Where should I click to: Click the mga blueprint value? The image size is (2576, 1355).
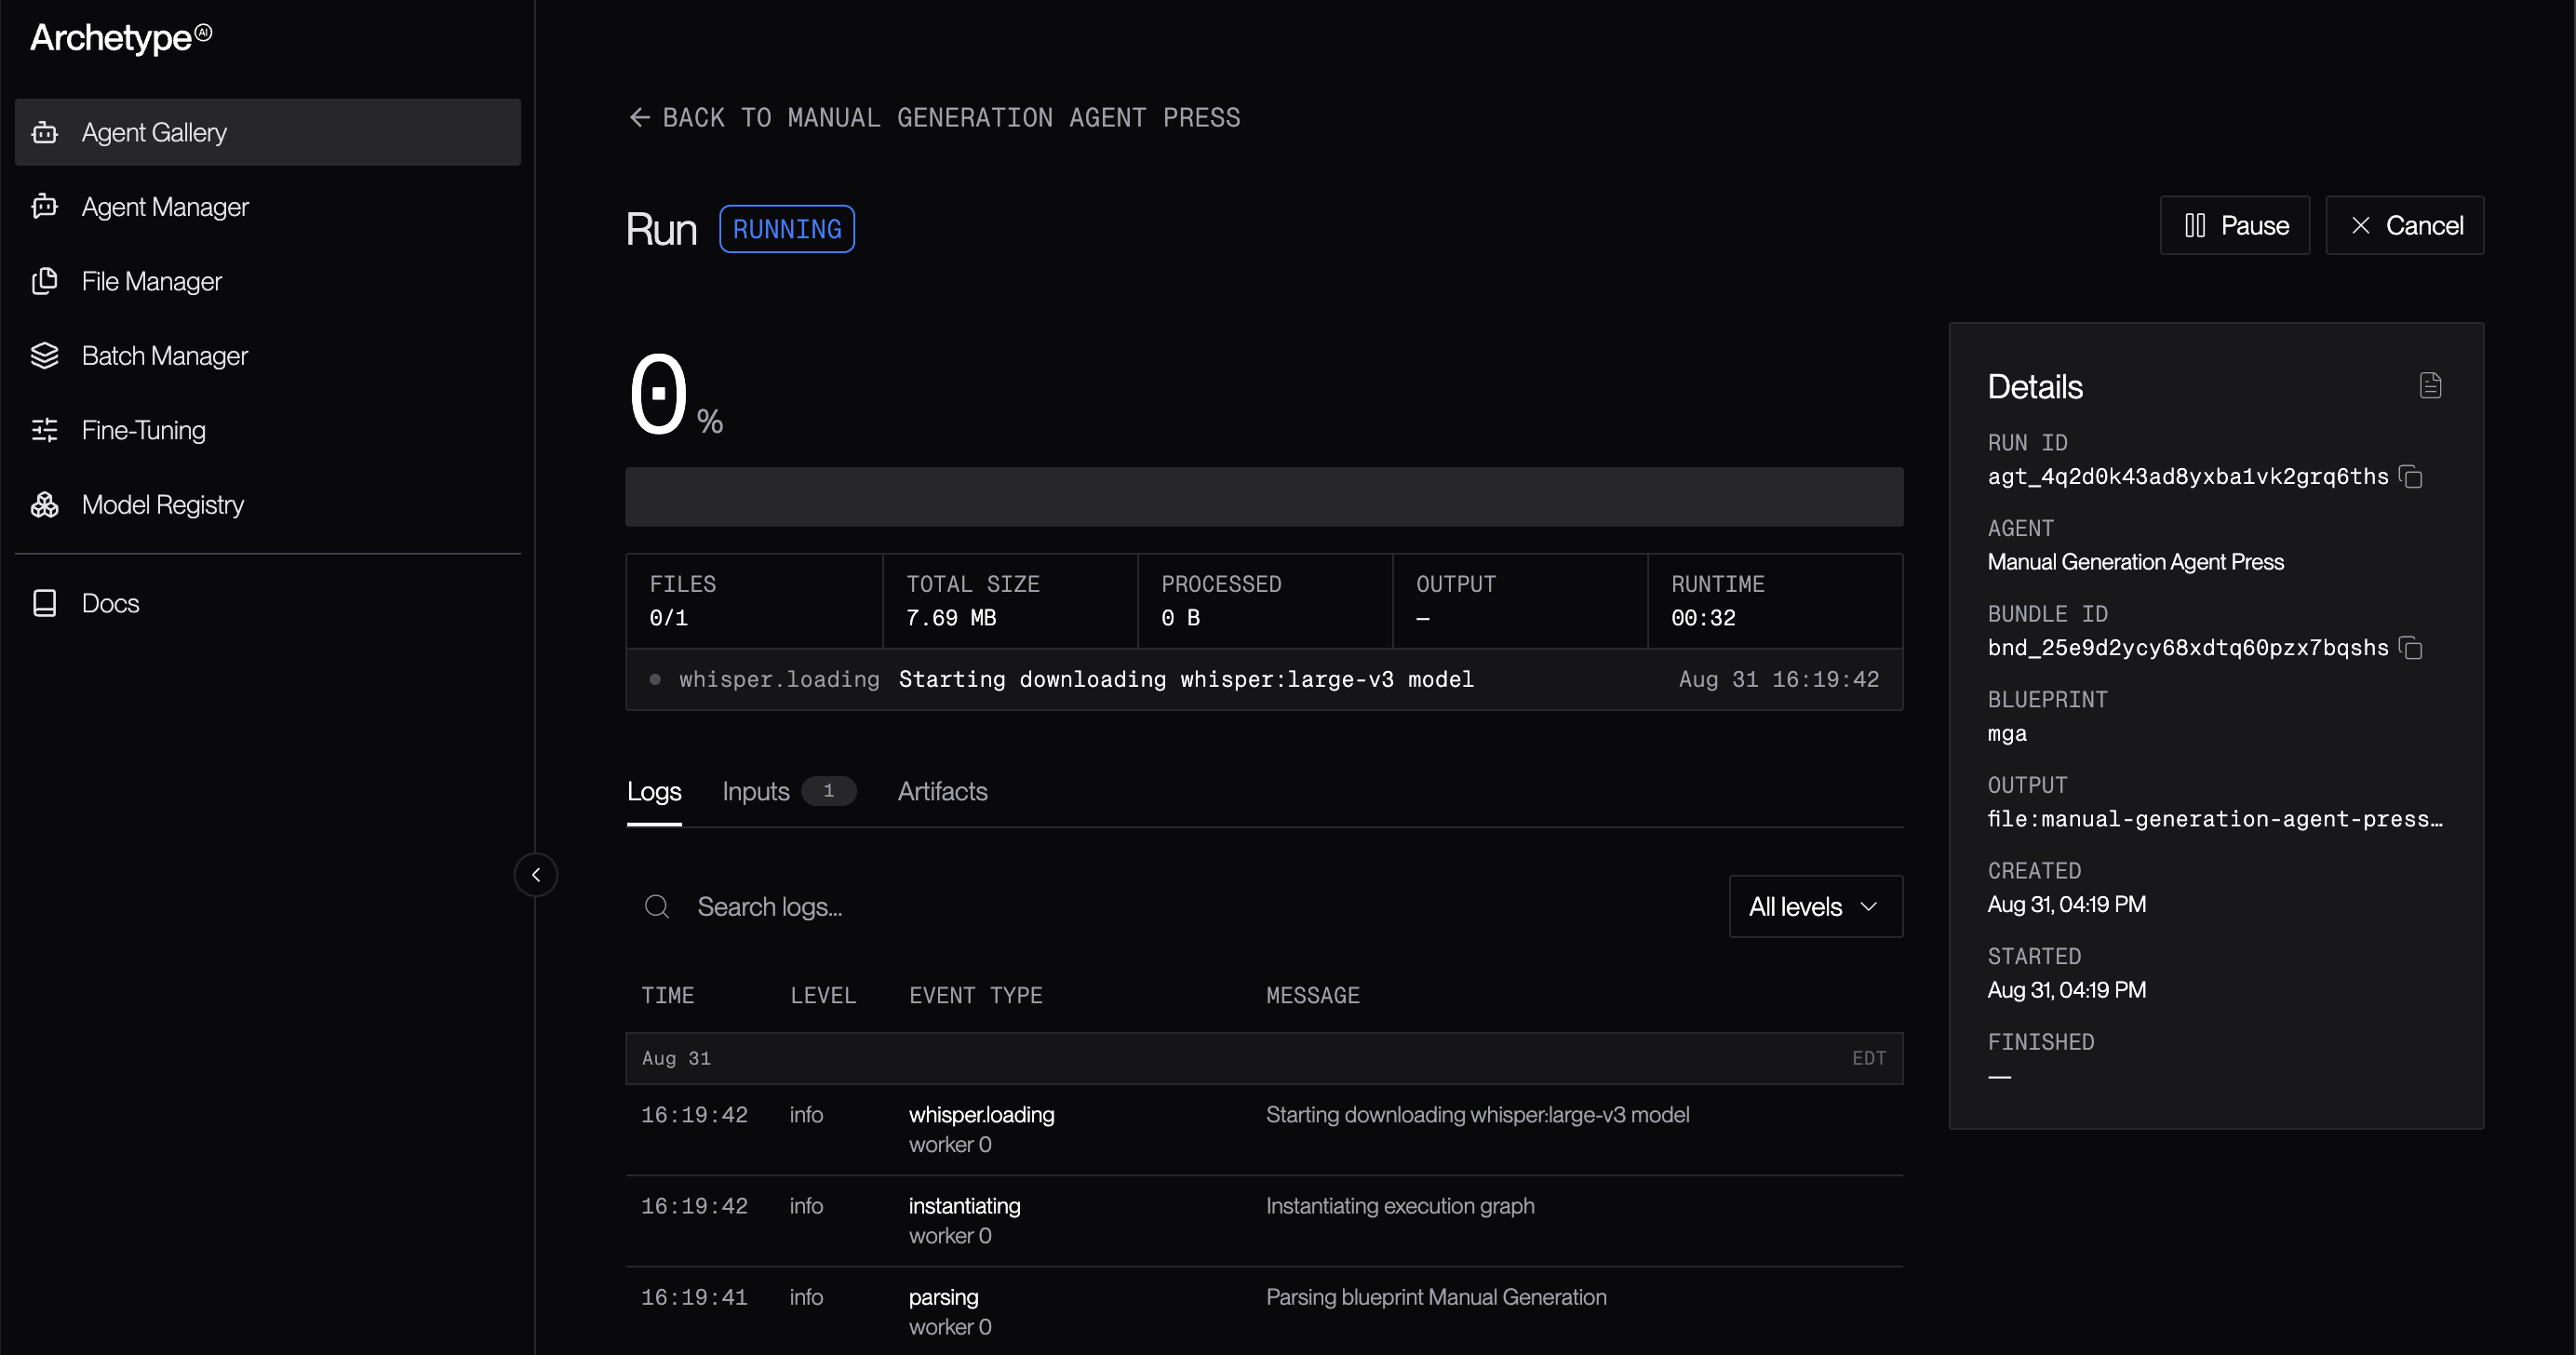click(2007, 733)
